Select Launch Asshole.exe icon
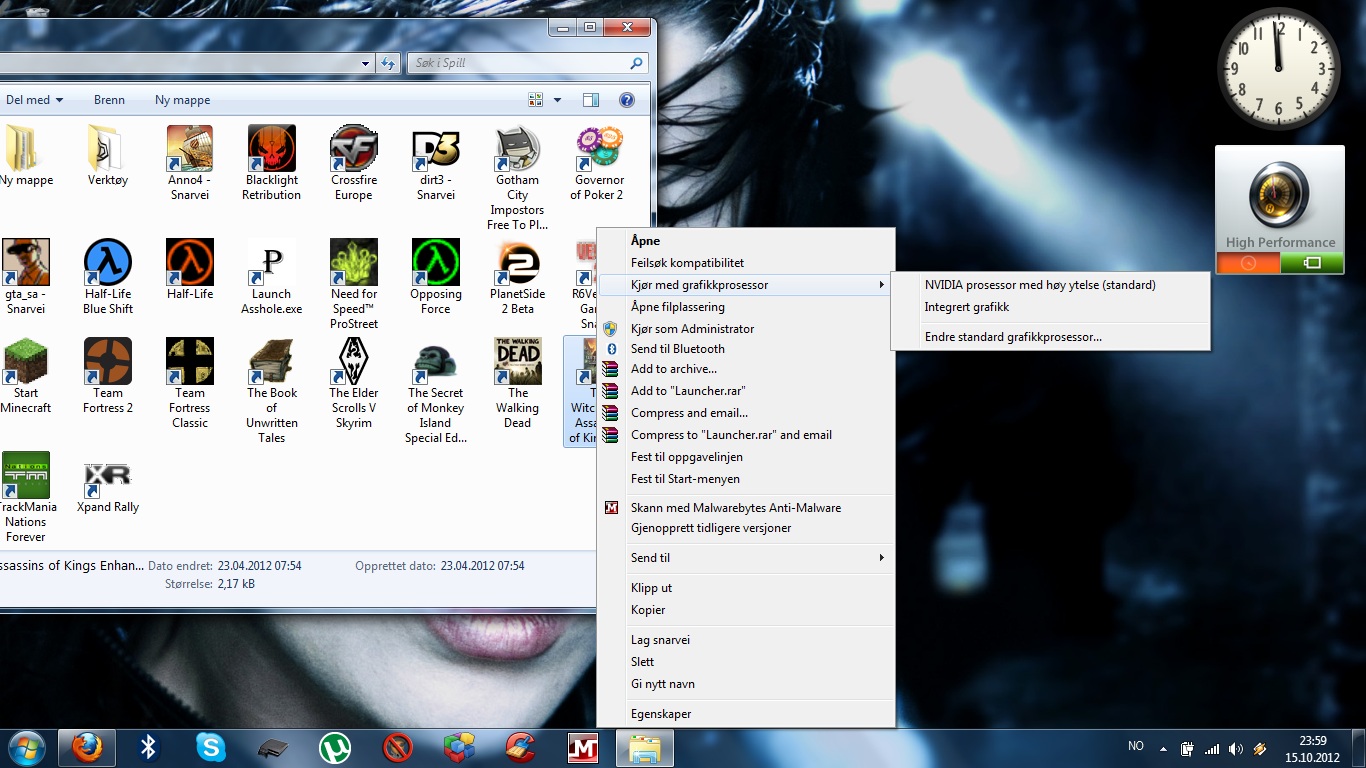Image resolution: width=1366 pixels, height=768 pixels. point(271,262)
